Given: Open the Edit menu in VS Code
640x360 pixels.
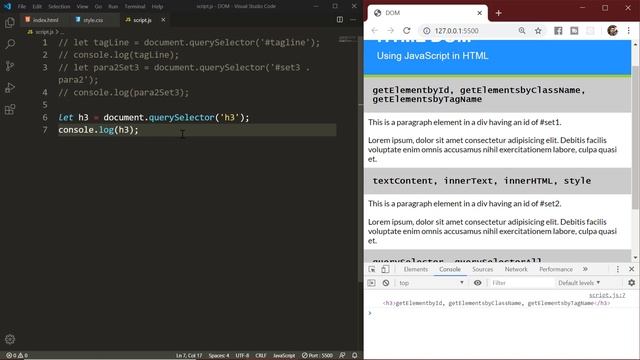Looking at the screenshot, I should pyautogui.click(x=37, y=7).
